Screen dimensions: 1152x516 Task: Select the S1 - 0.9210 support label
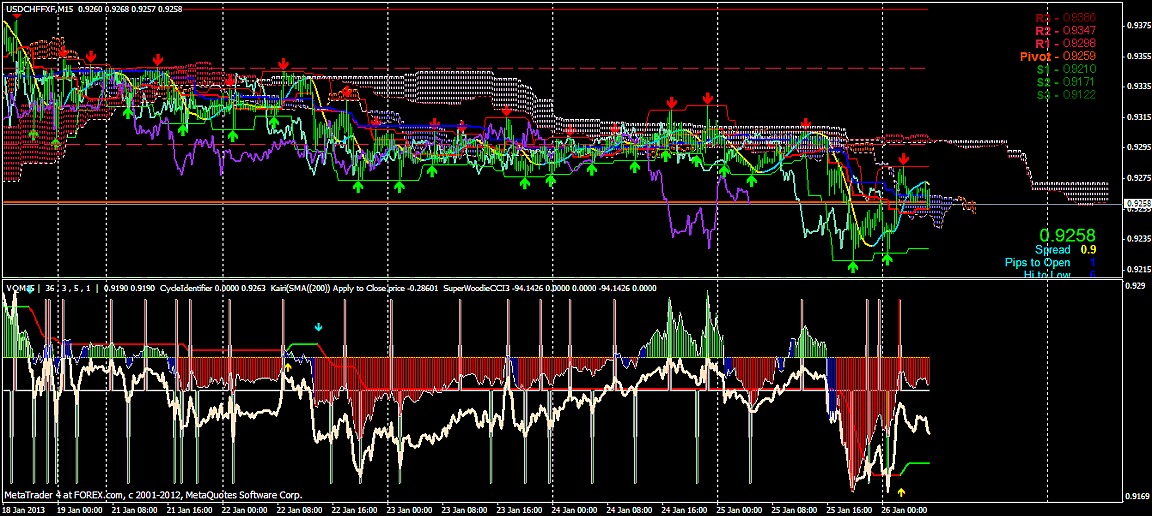1065,70
